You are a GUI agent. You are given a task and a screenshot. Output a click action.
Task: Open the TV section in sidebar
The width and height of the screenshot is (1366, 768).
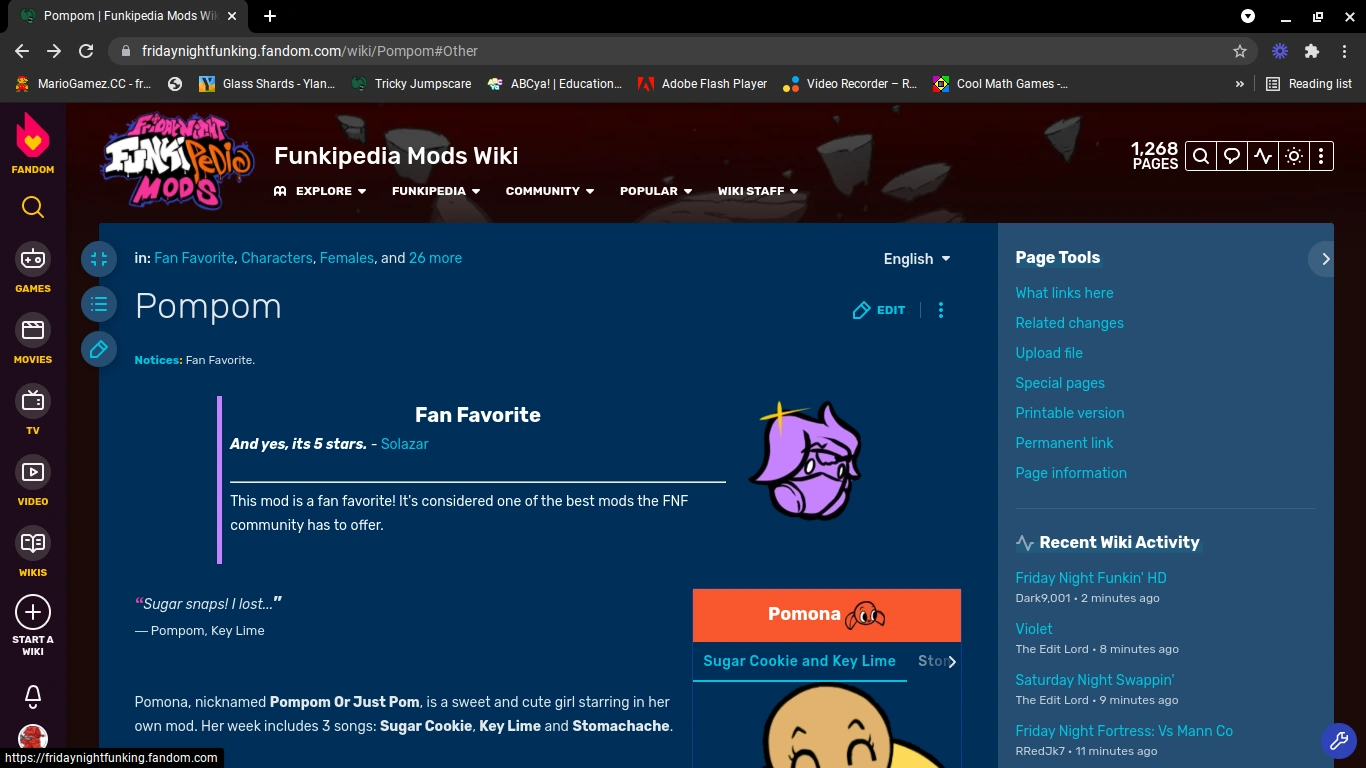33,411
